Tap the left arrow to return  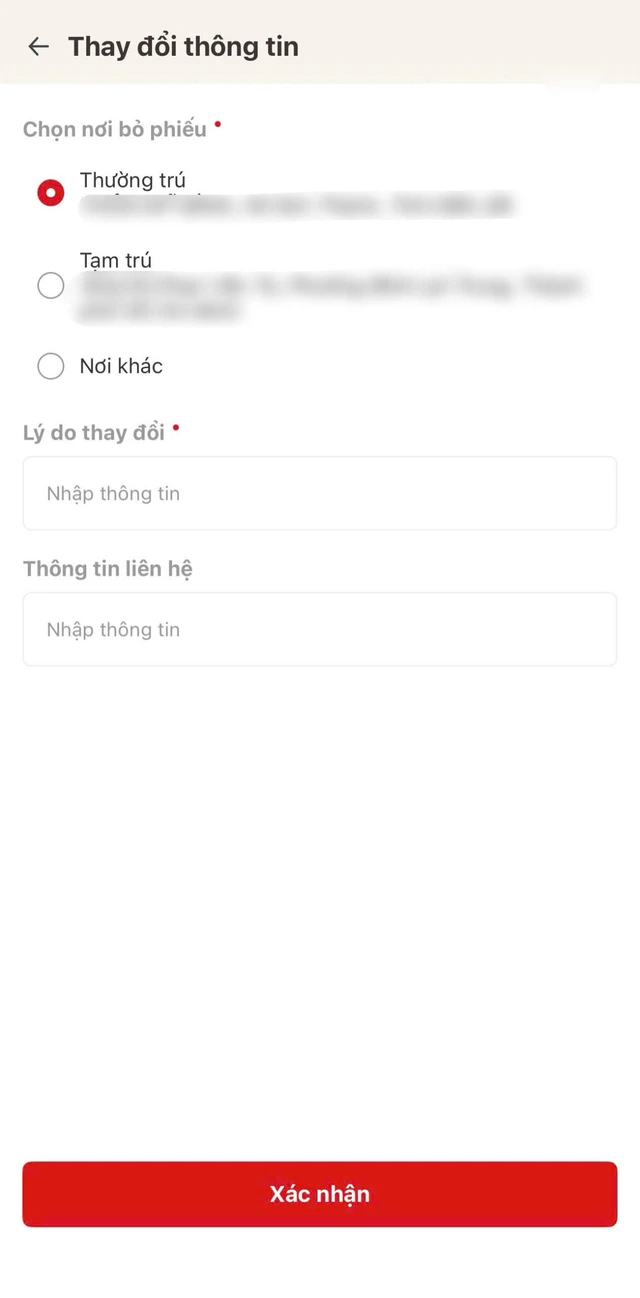coord(38,46)
